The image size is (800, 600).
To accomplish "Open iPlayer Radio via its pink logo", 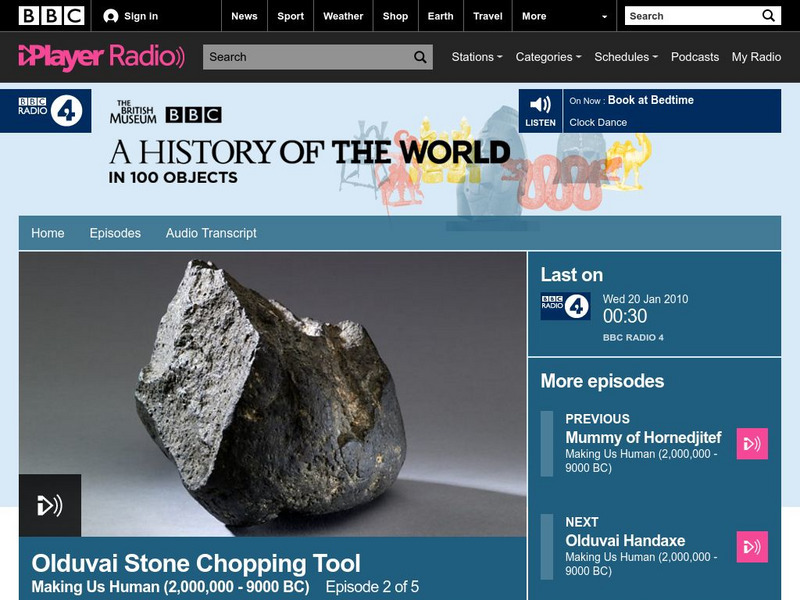I will pos(95,56).
